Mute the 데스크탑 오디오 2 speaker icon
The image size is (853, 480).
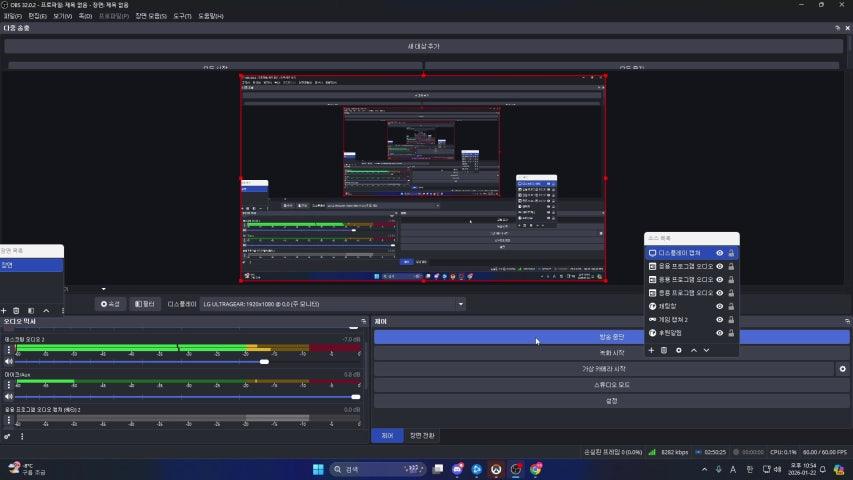(9, 362)
